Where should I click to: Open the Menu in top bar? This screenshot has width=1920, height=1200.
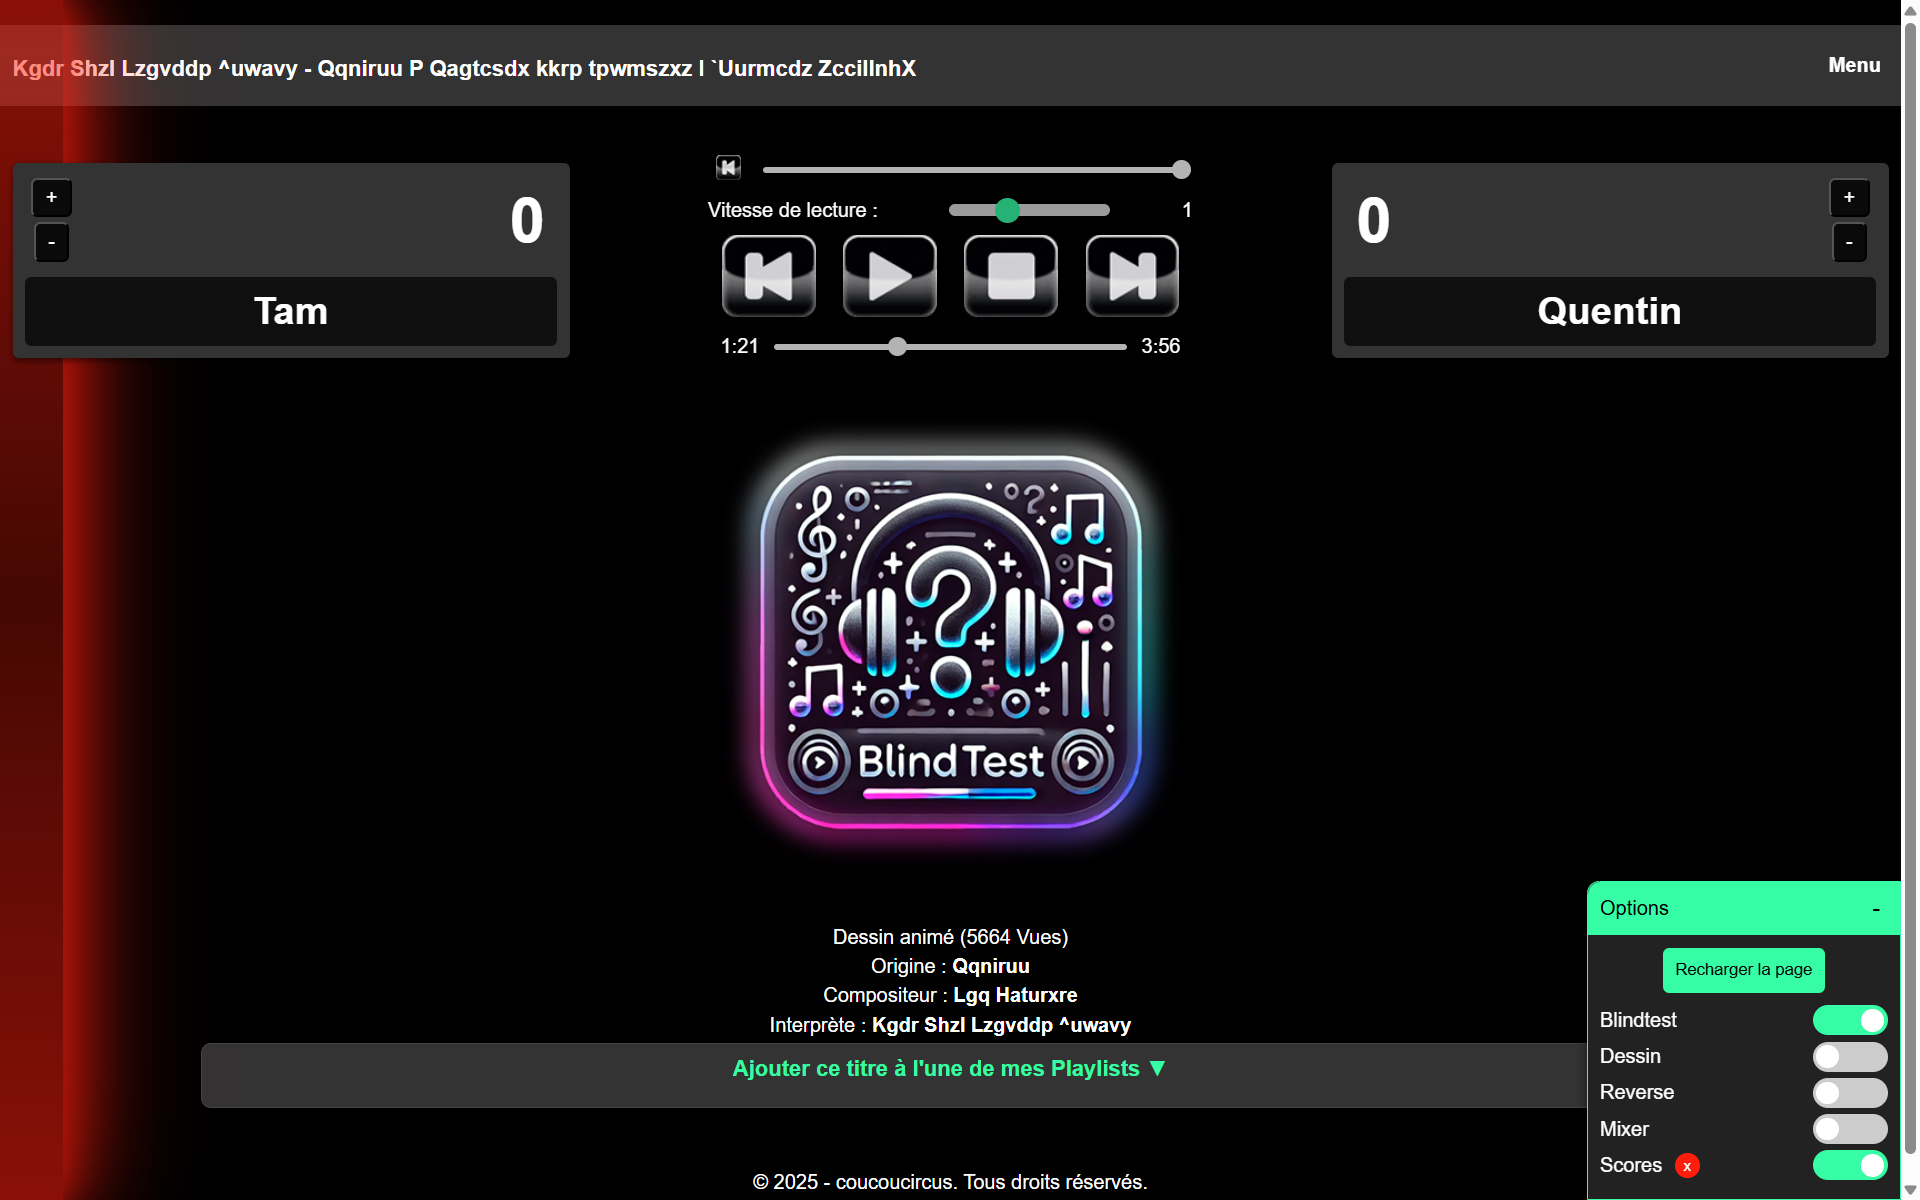point(1854,65)
